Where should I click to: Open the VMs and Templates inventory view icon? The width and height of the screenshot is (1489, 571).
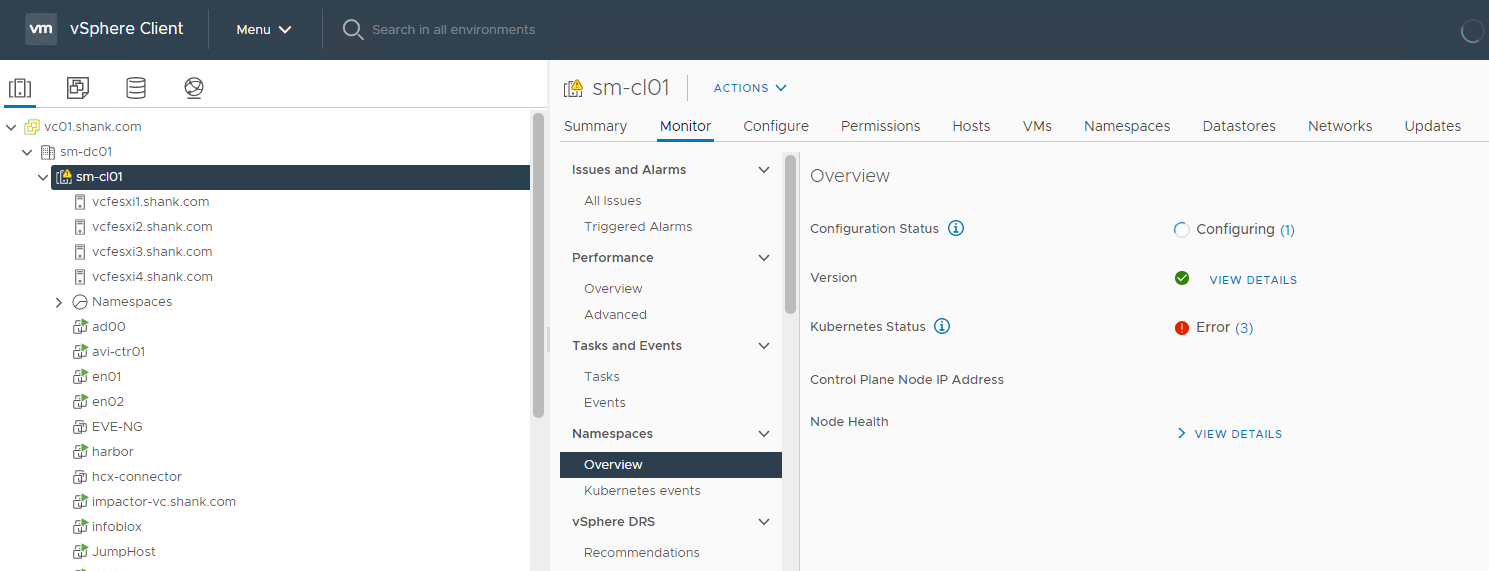click(78, 88)
